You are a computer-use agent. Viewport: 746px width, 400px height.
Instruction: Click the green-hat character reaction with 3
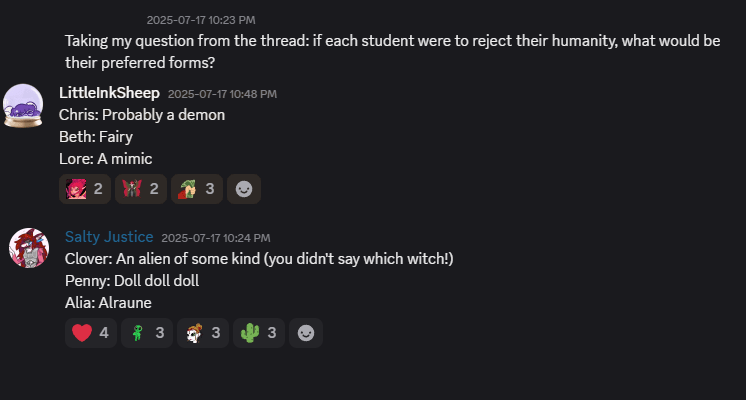click(x=196, y=187)
